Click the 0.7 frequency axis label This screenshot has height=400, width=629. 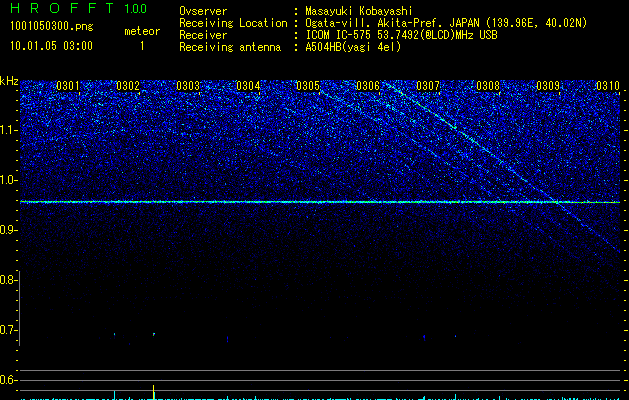pyautogui.click(x=8, y=330)
